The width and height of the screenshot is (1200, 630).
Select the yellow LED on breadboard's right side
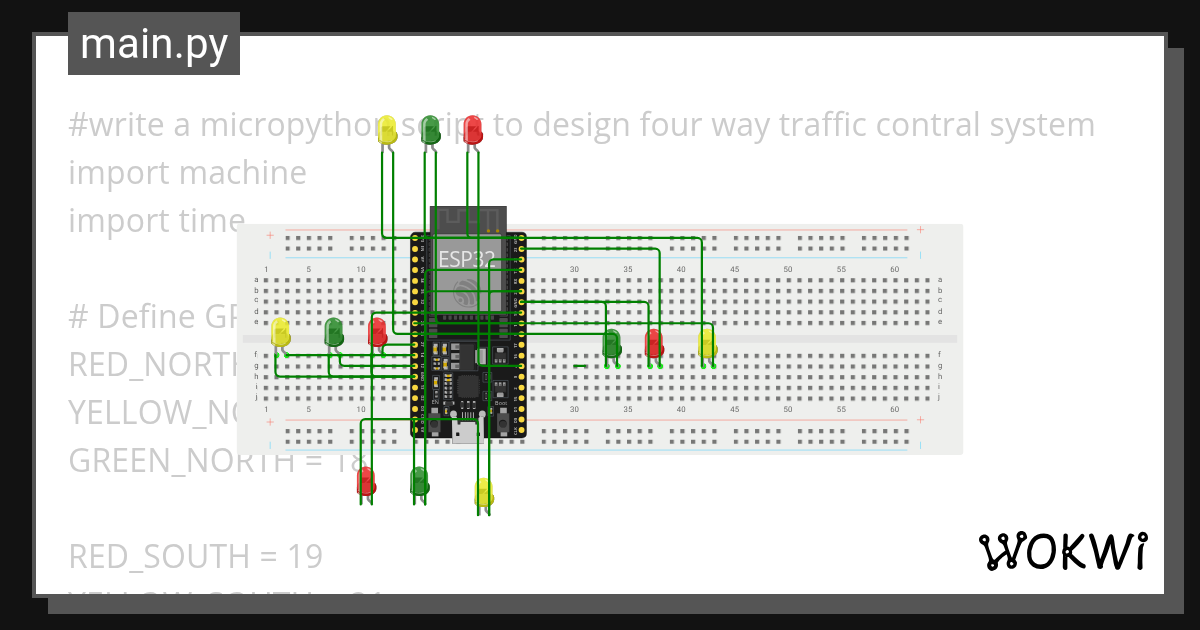pyautogui.click(x=707, y=344)
